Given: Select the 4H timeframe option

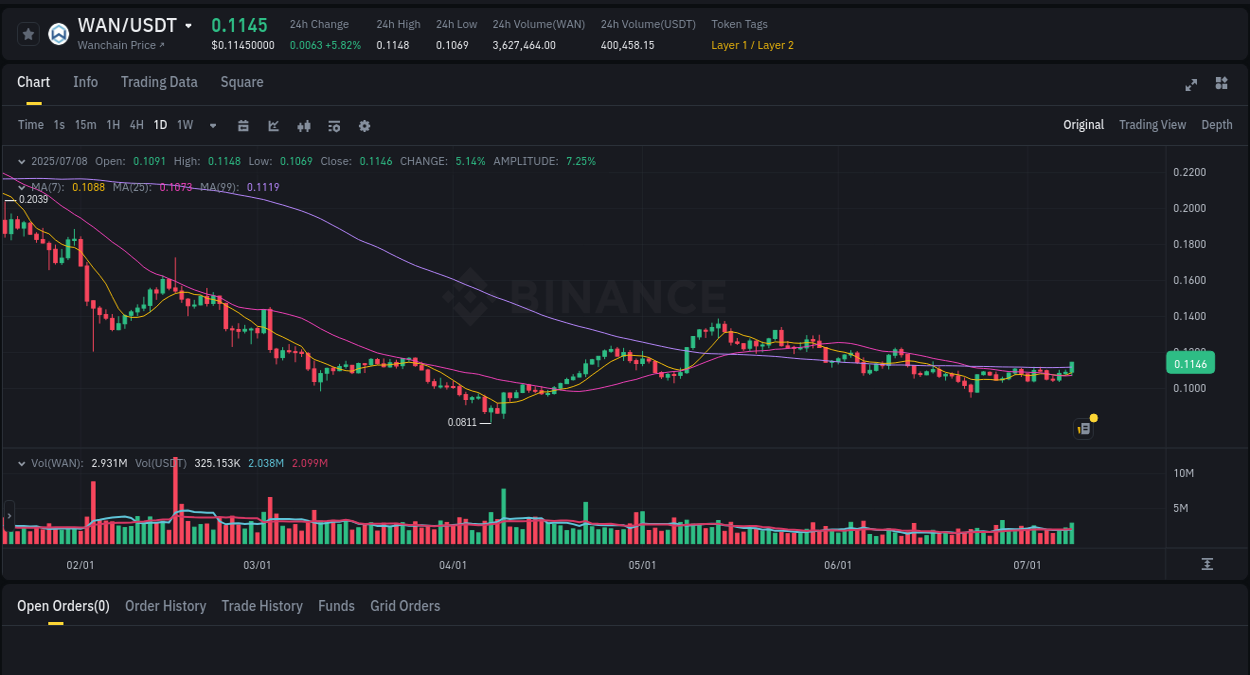Looking at the screenshot, I should click(136, 125).
